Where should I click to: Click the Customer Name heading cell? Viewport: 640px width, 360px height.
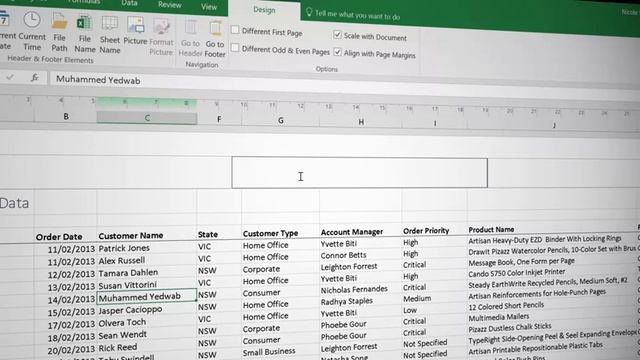coord(131,236)
